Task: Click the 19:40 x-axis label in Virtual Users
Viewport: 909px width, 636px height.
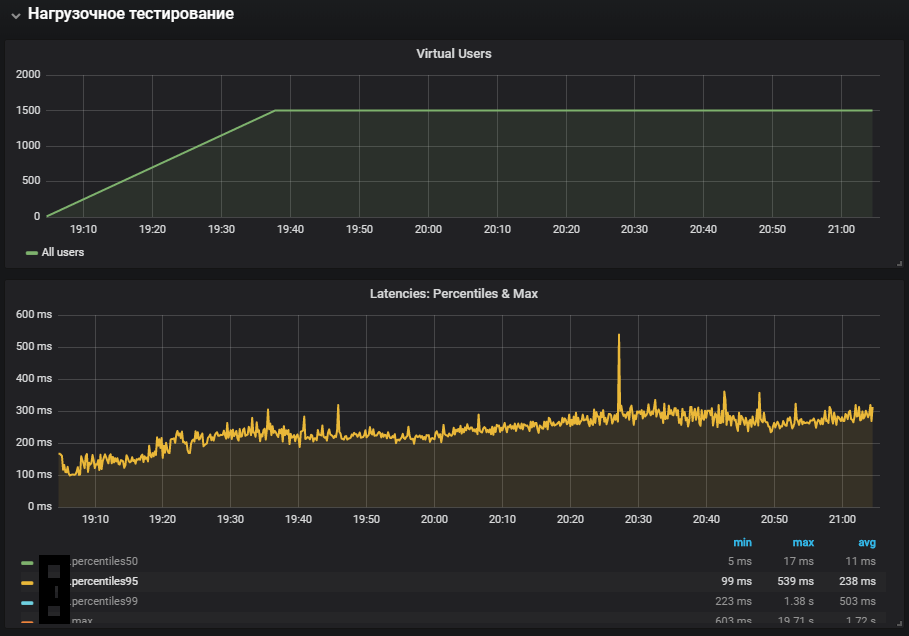Action: pyautogui.click(x=290, y=229)
